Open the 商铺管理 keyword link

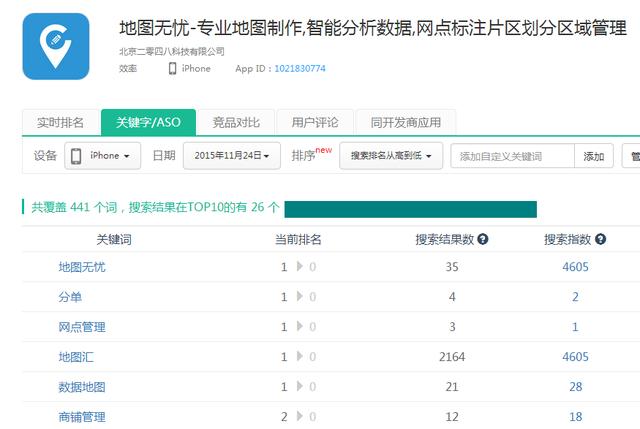click(x=82, y=417)
